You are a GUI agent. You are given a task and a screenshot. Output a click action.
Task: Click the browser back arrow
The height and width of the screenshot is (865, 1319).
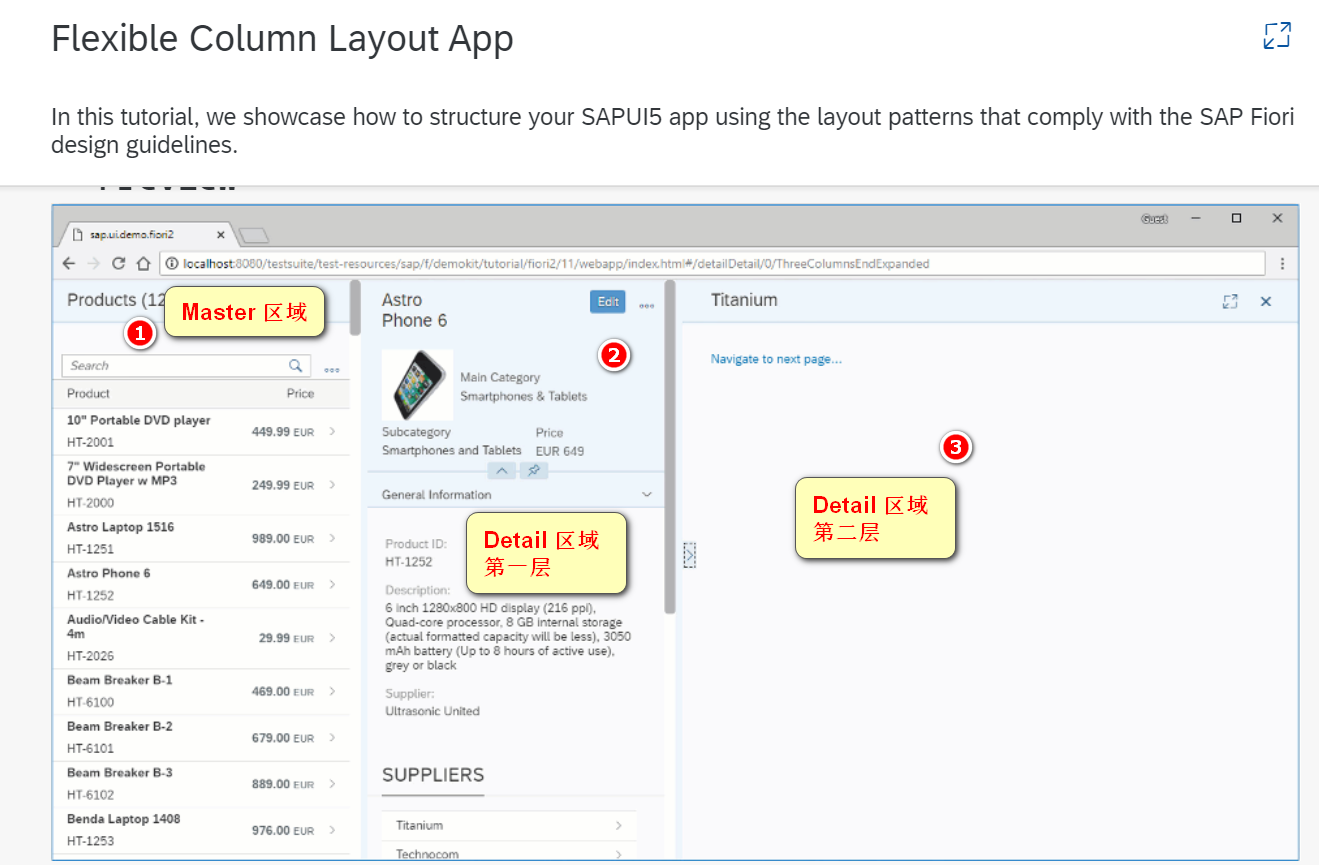[x=68, y=264]
